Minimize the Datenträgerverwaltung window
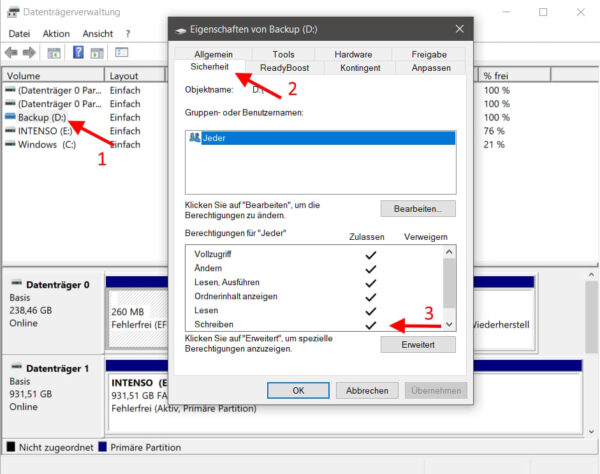This screenshot has height=474, width=600. pyautogui.click(x=506, y=12)
